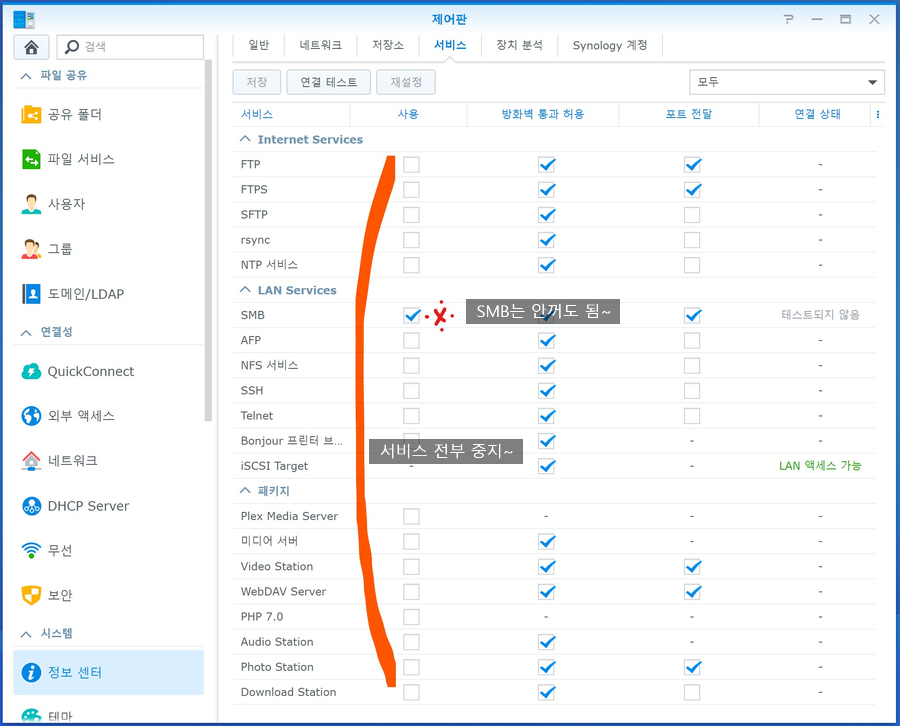This screenshot has height=726, width=900.
Task: Switch to the Synology 계정 tab
Action: pyautogui.click(x=610, y=45)
